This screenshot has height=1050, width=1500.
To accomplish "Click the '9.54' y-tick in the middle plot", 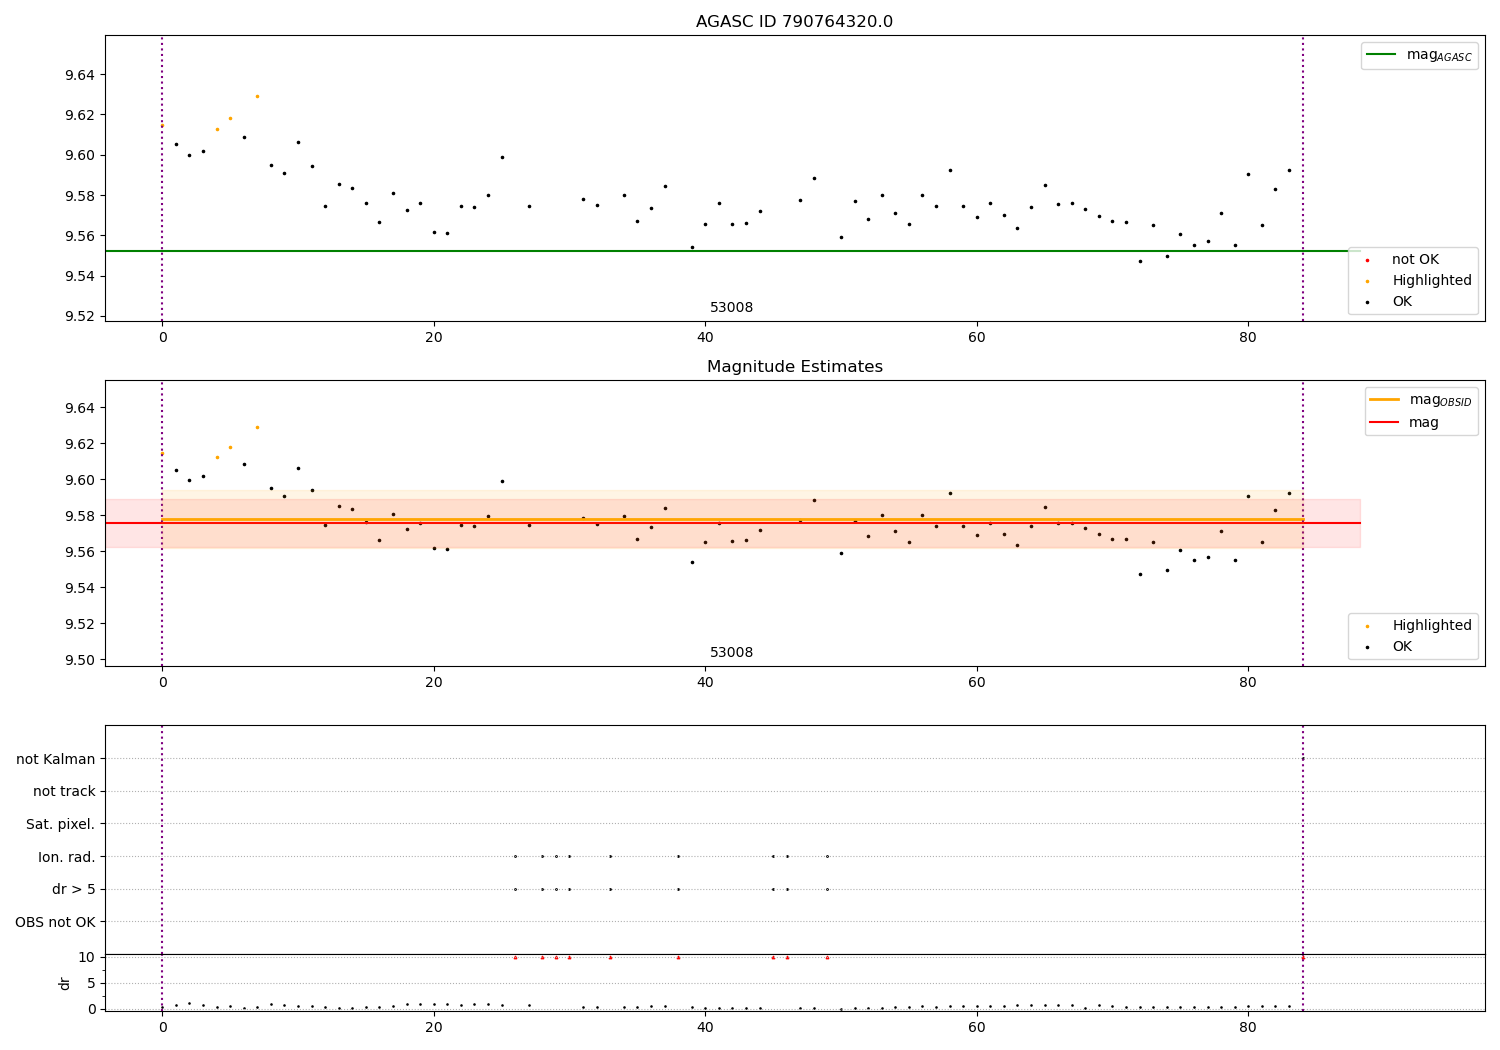I will tap(81, 588).
